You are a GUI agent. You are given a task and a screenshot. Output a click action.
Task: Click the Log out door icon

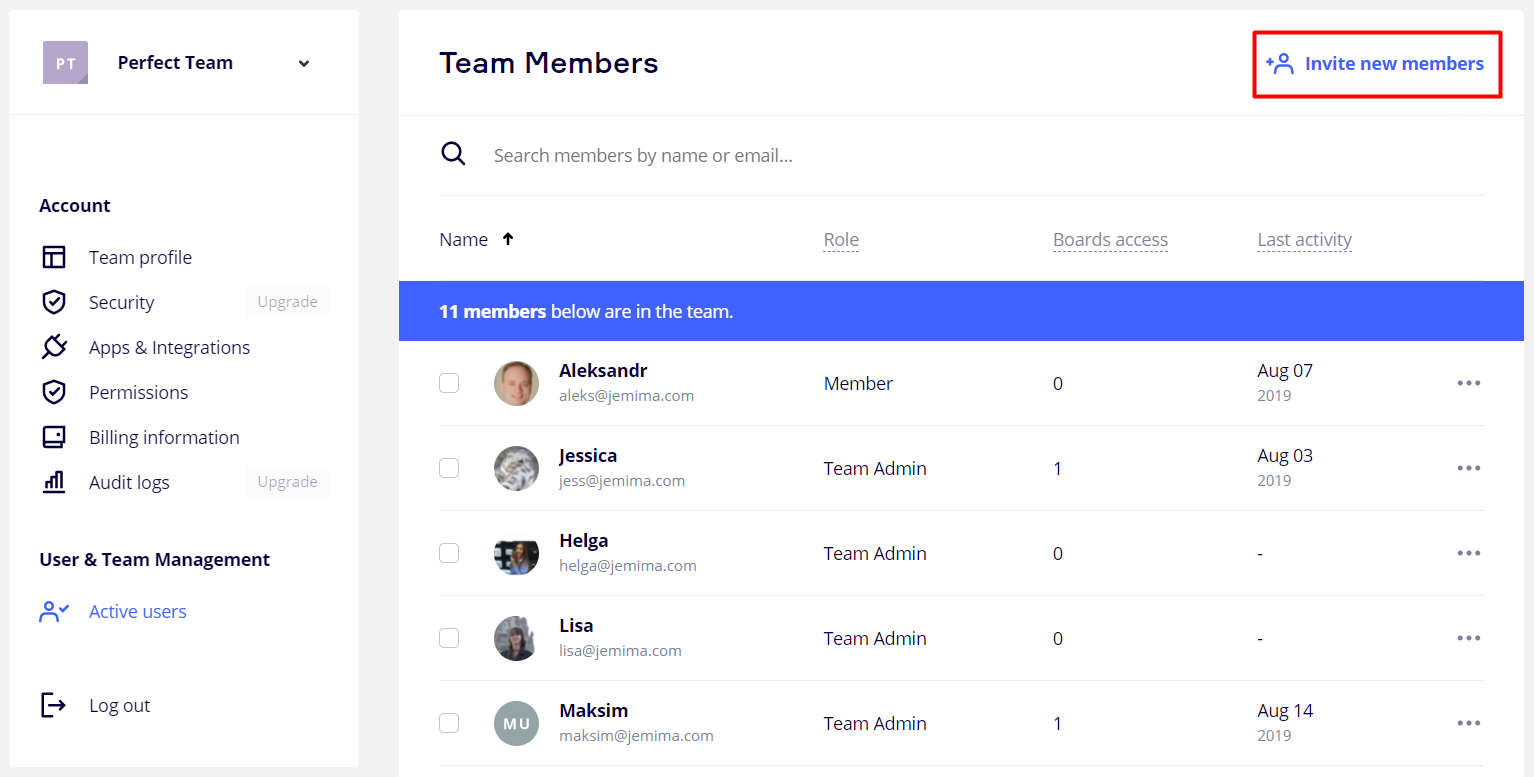click(53, 705)
